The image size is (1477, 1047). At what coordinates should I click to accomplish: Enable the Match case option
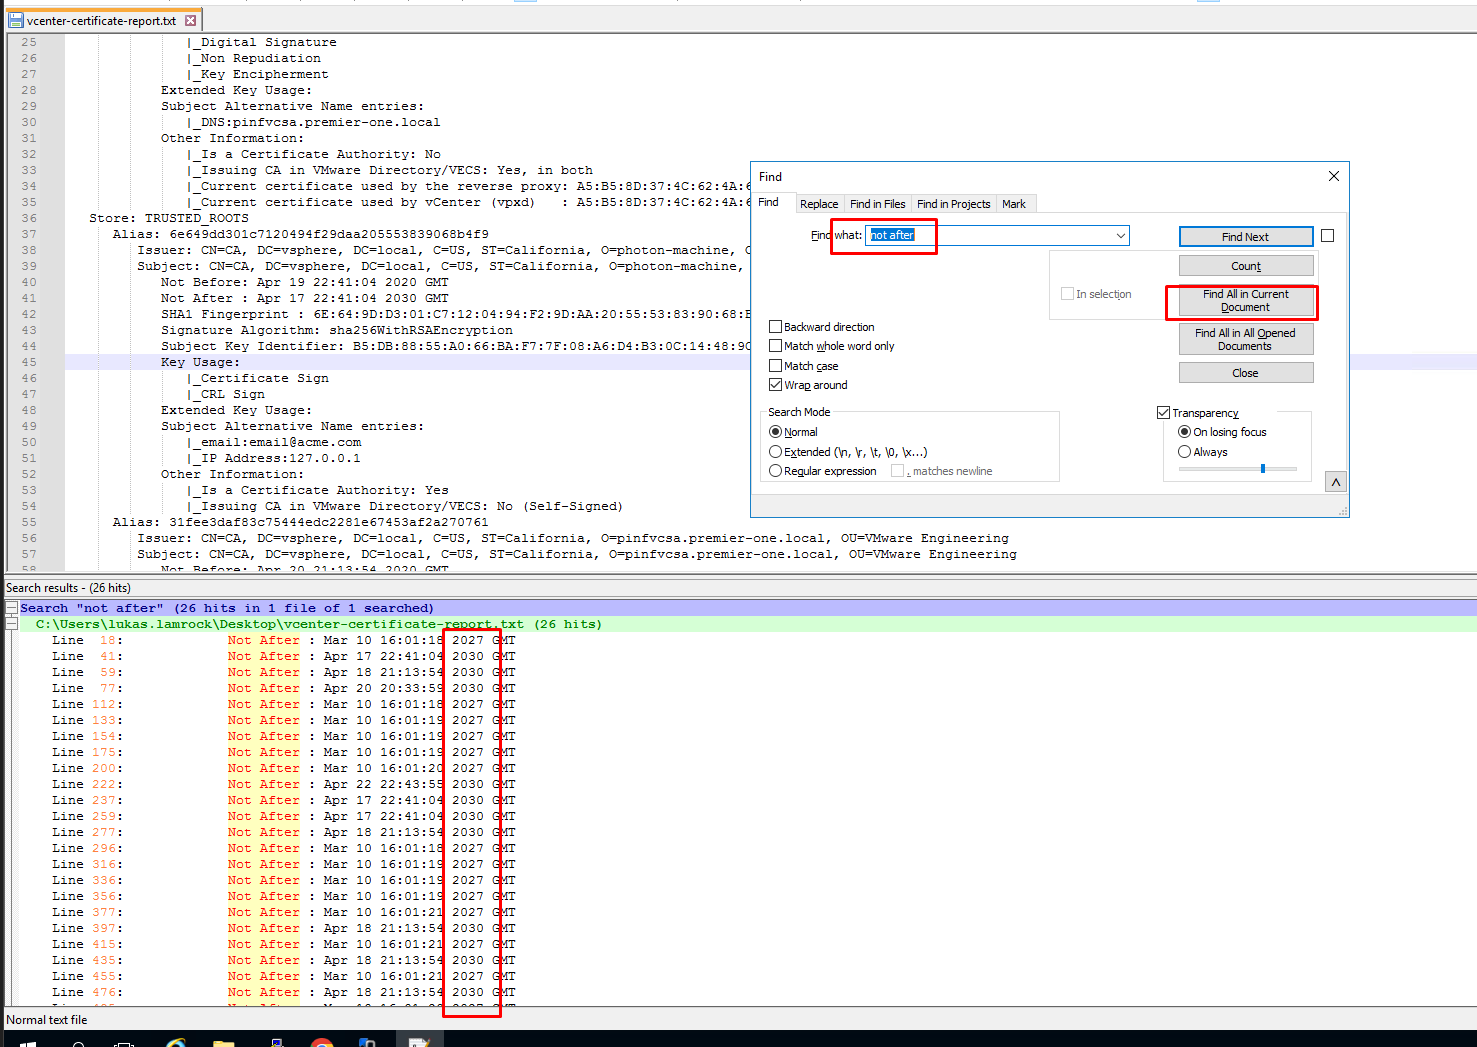[775, 366]
